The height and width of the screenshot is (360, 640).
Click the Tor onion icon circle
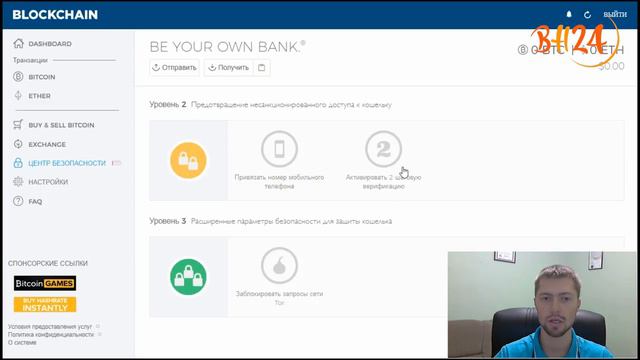tap(280, 265)
